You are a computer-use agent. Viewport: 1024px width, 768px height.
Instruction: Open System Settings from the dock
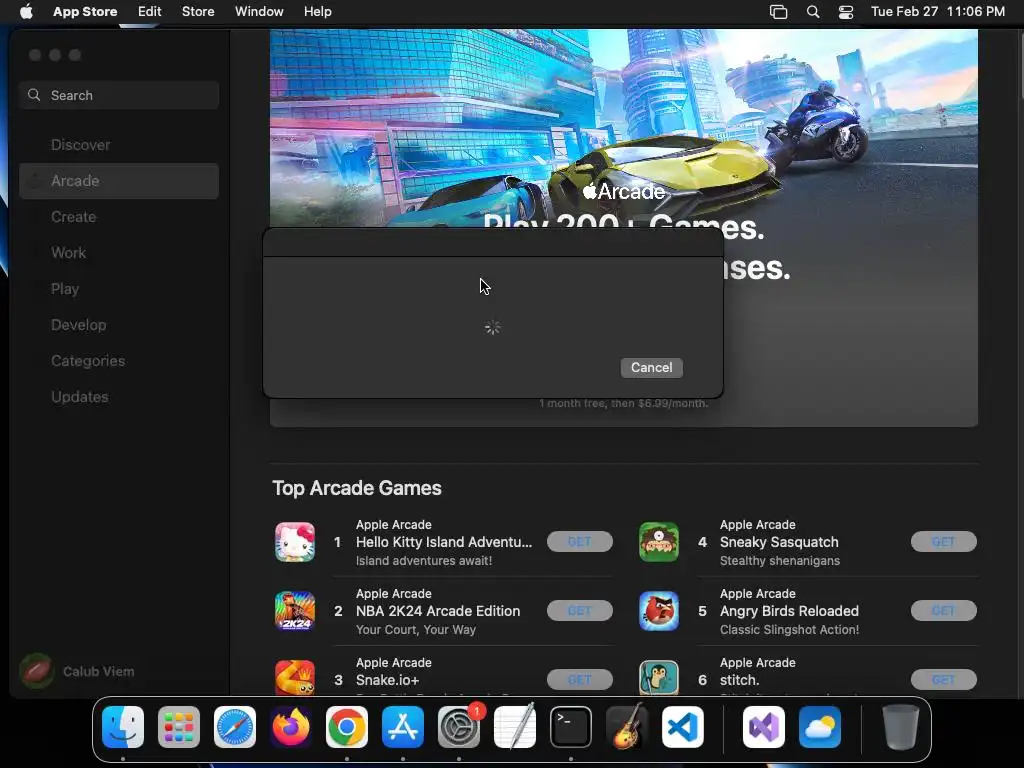tap(459, 727)
